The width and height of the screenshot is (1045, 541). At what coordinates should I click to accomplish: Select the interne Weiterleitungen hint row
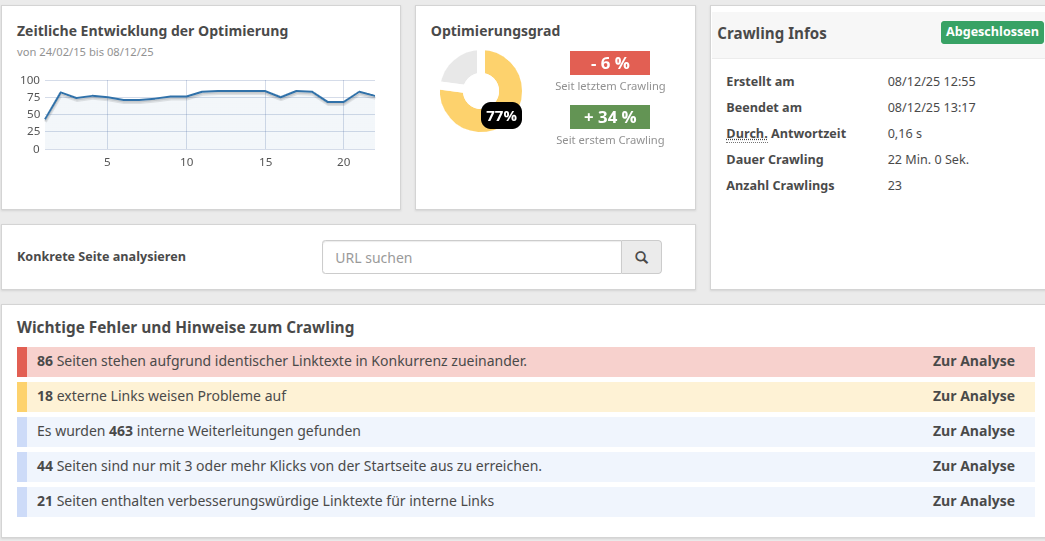click(400, 431)
